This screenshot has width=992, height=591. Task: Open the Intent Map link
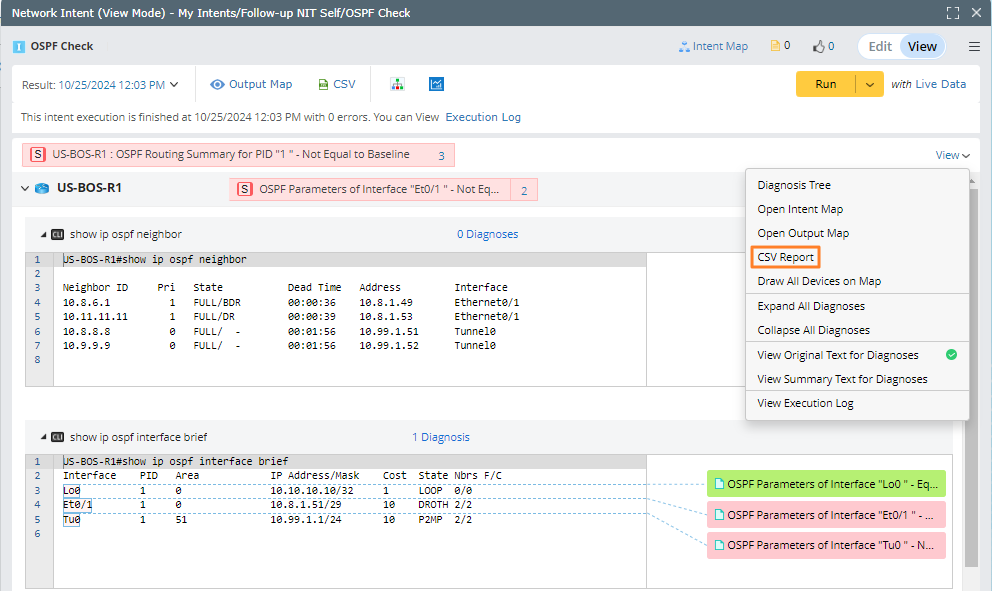click(x=712, y=46)
